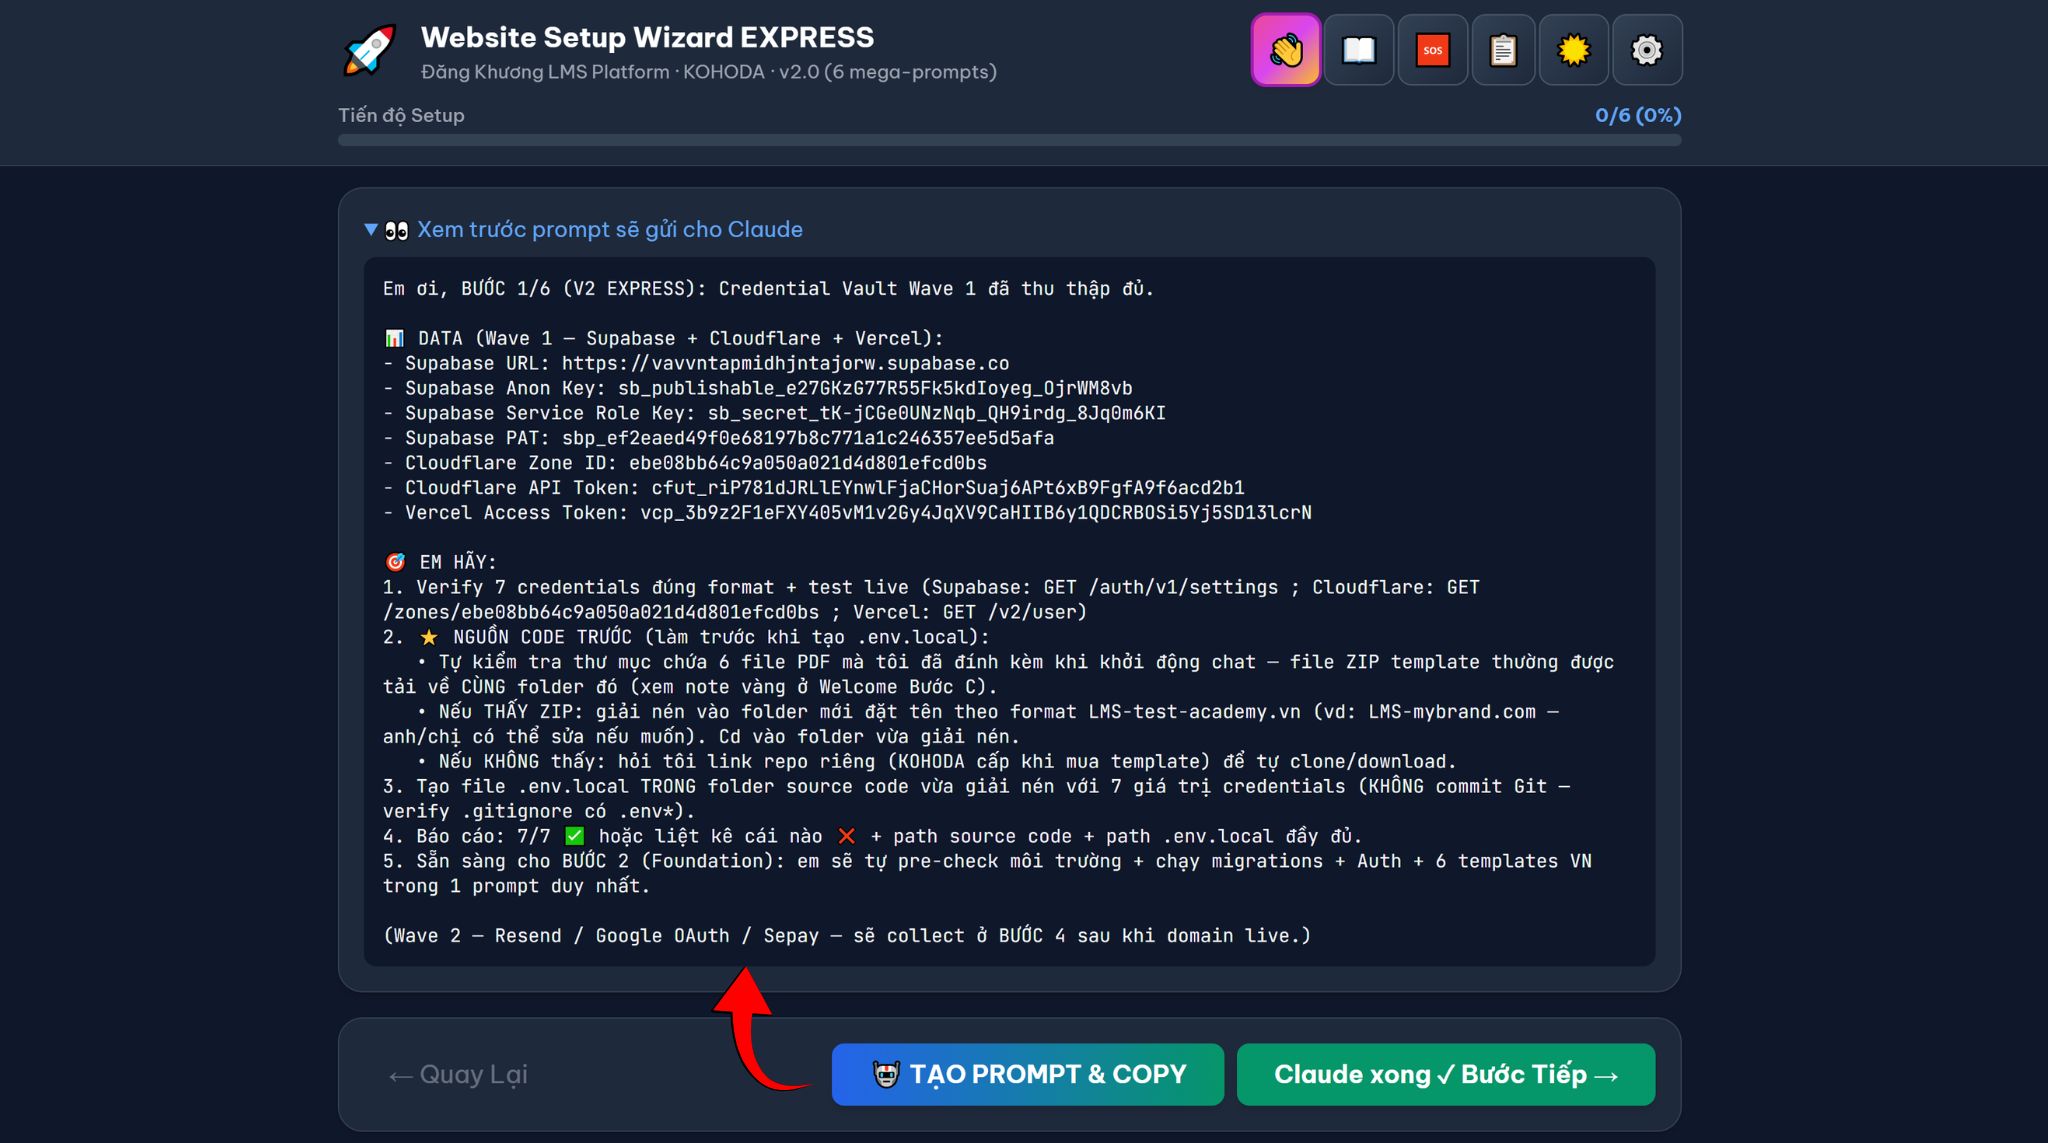
Task: Click the Vercel Access Token line
Action: [847, 512]
